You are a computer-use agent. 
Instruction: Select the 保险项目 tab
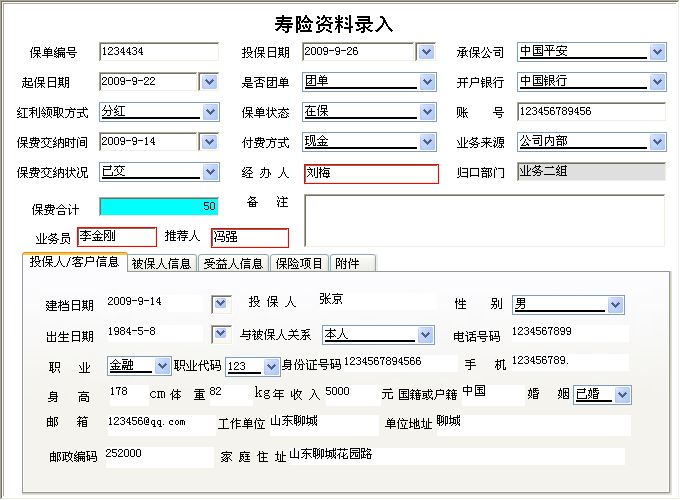(300, 264)
